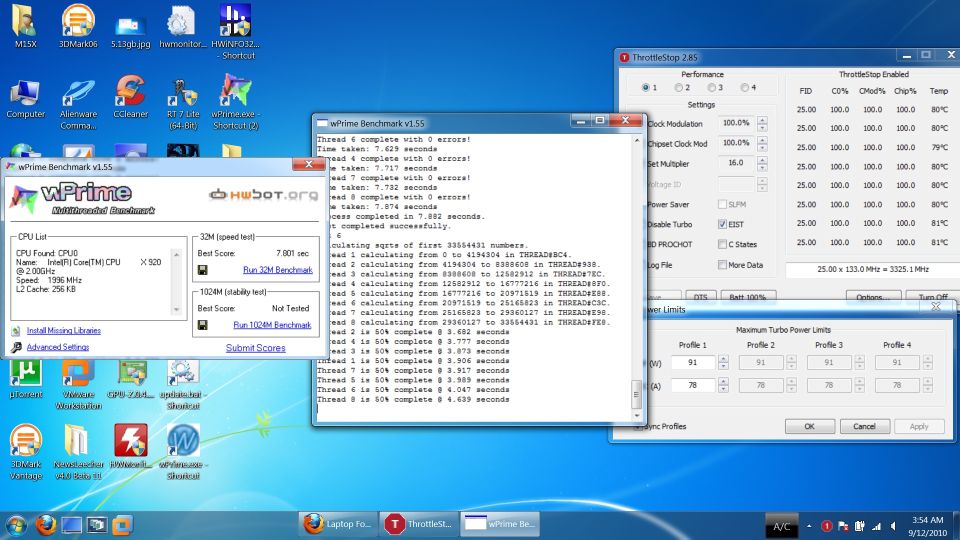The image size is (960, 540).
Task: Open the 5.13gb.jpg image file
Action: coord(130,31)
